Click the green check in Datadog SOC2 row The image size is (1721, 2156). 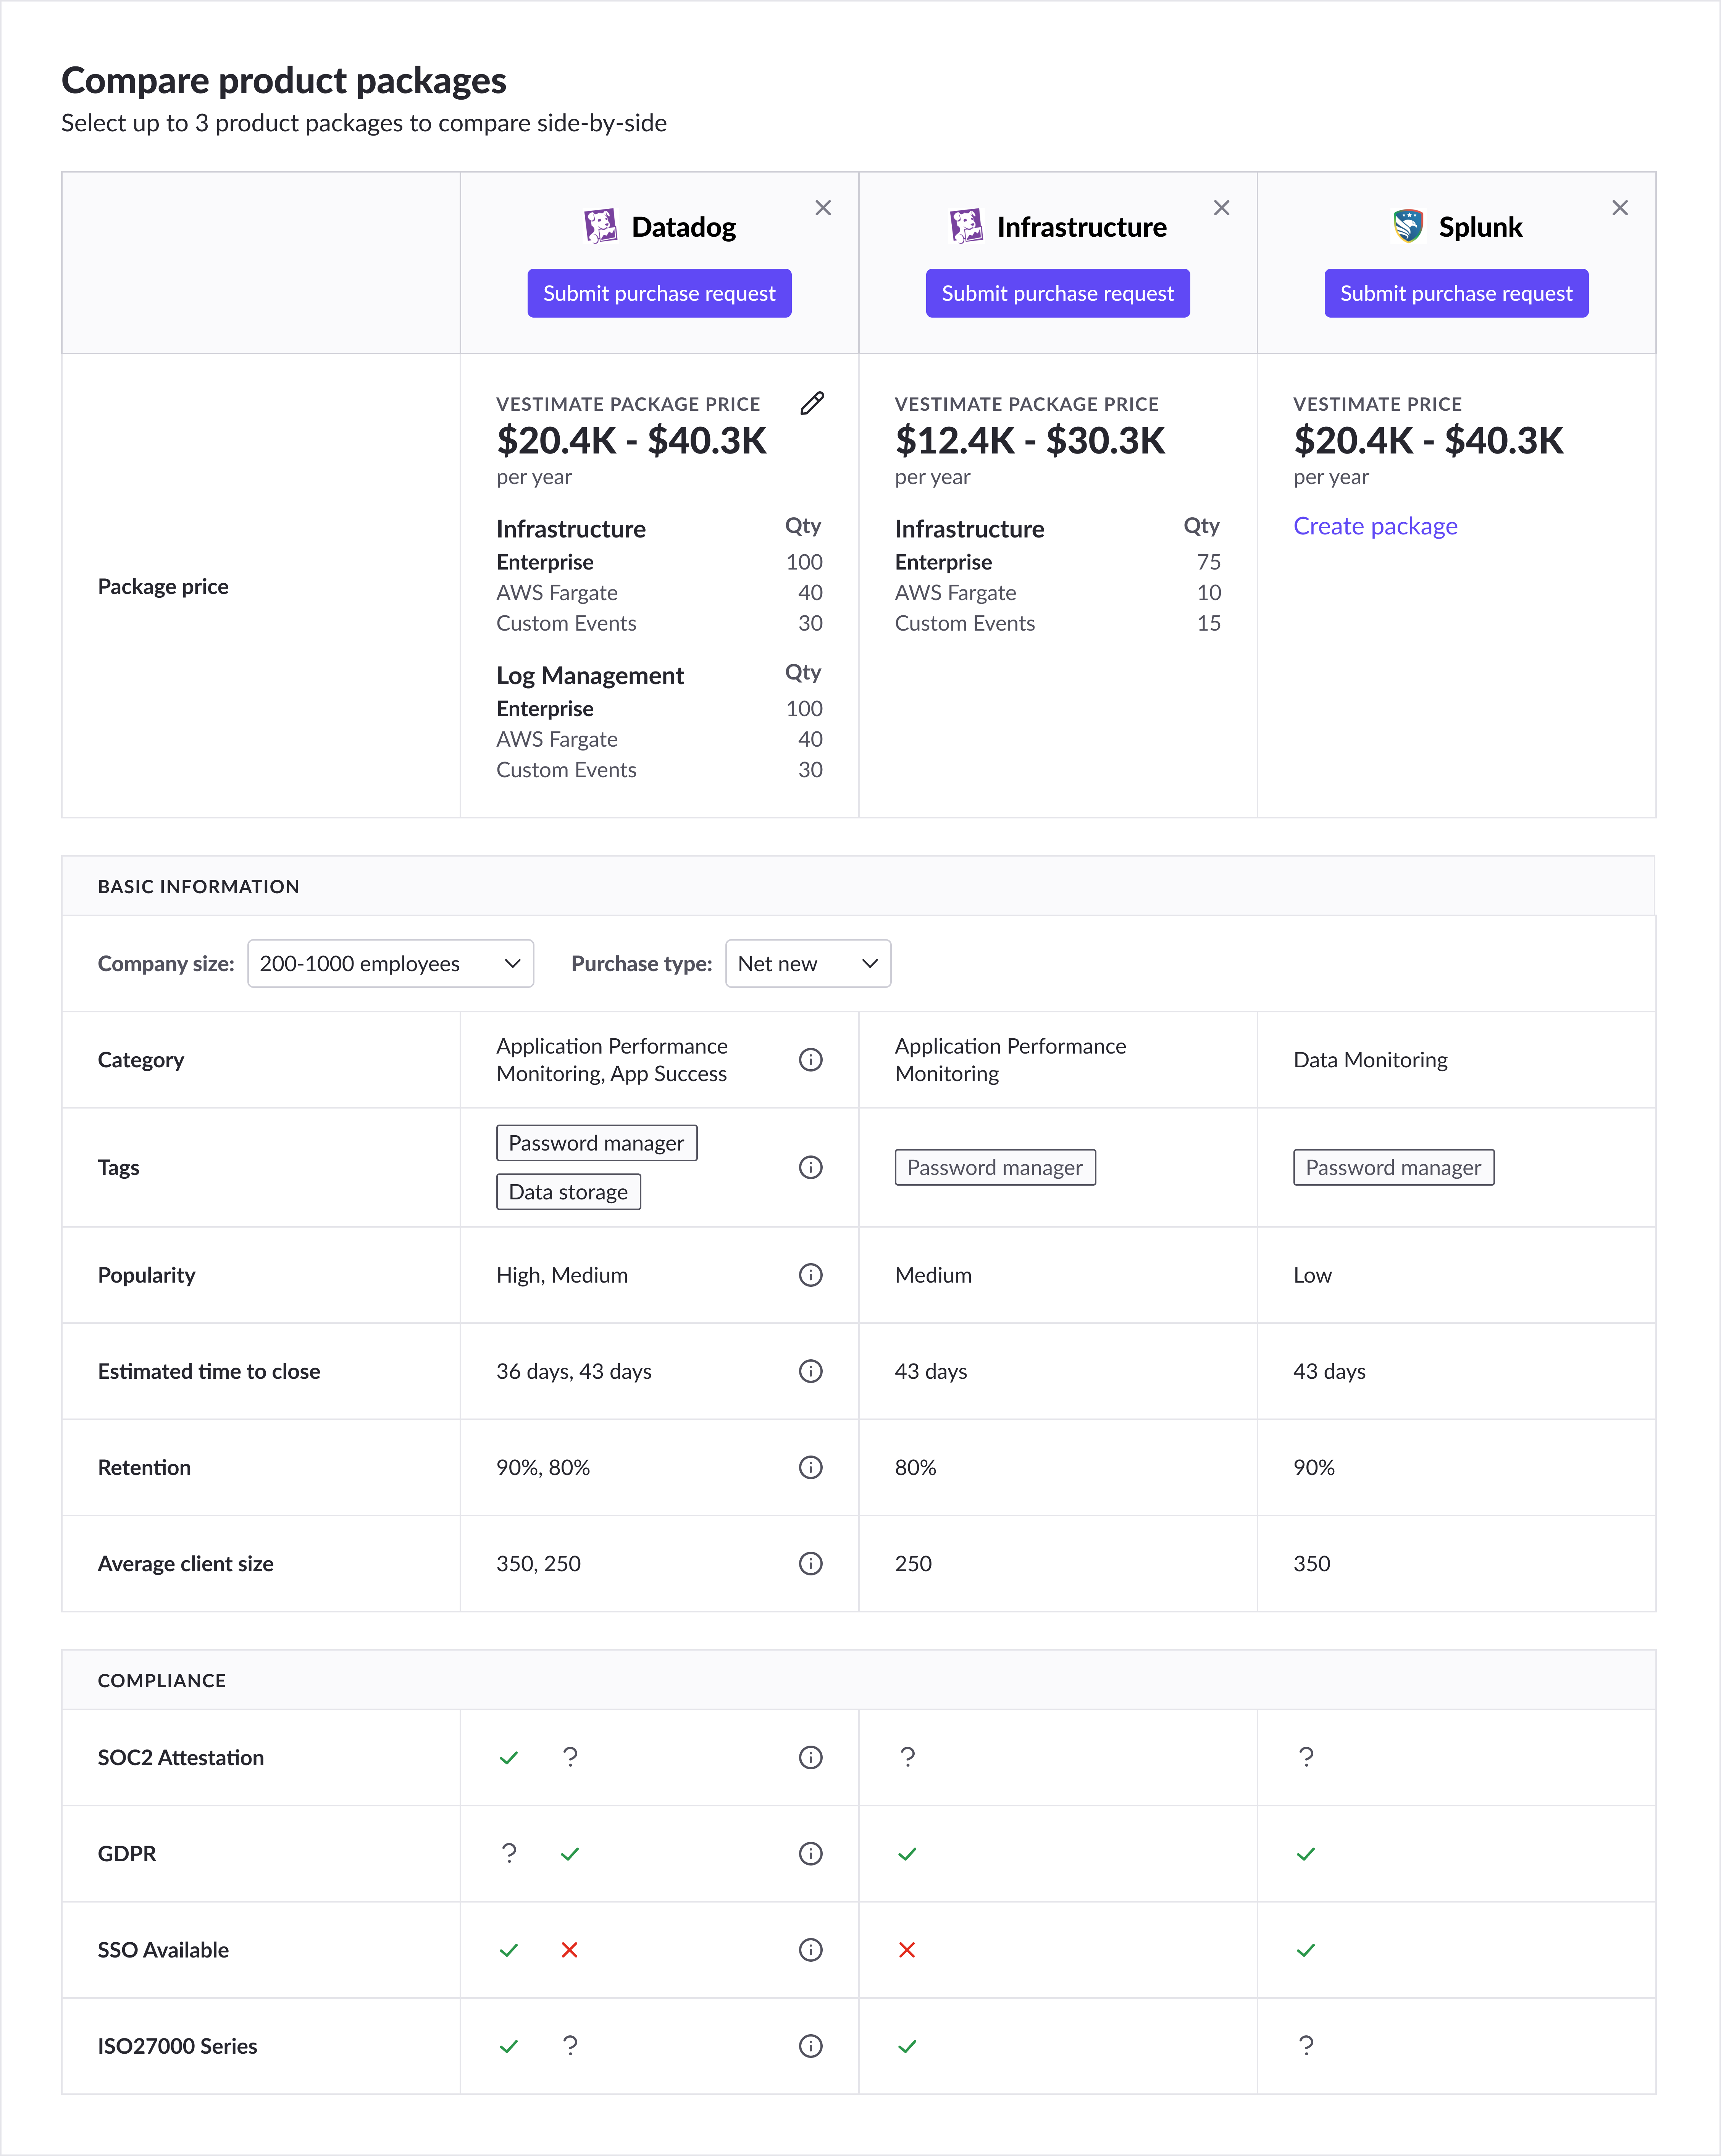coord(509,1758)
